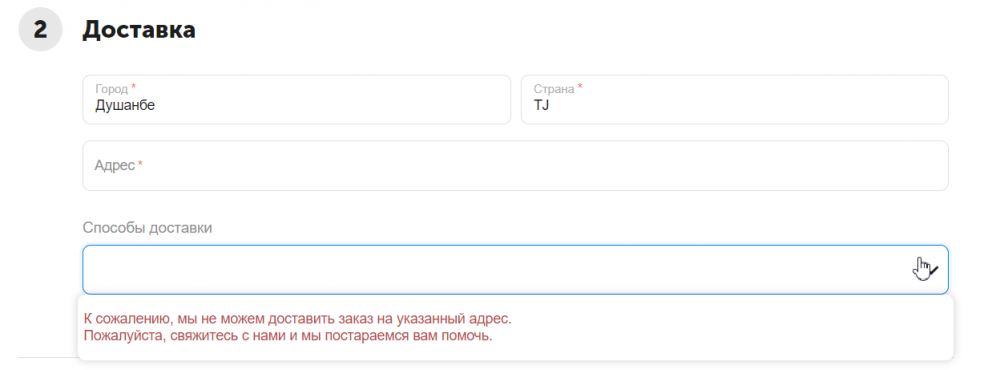Click the Город field containing Душанбе
Viewport: 1000px width, 370px height.
coord(297,100)
